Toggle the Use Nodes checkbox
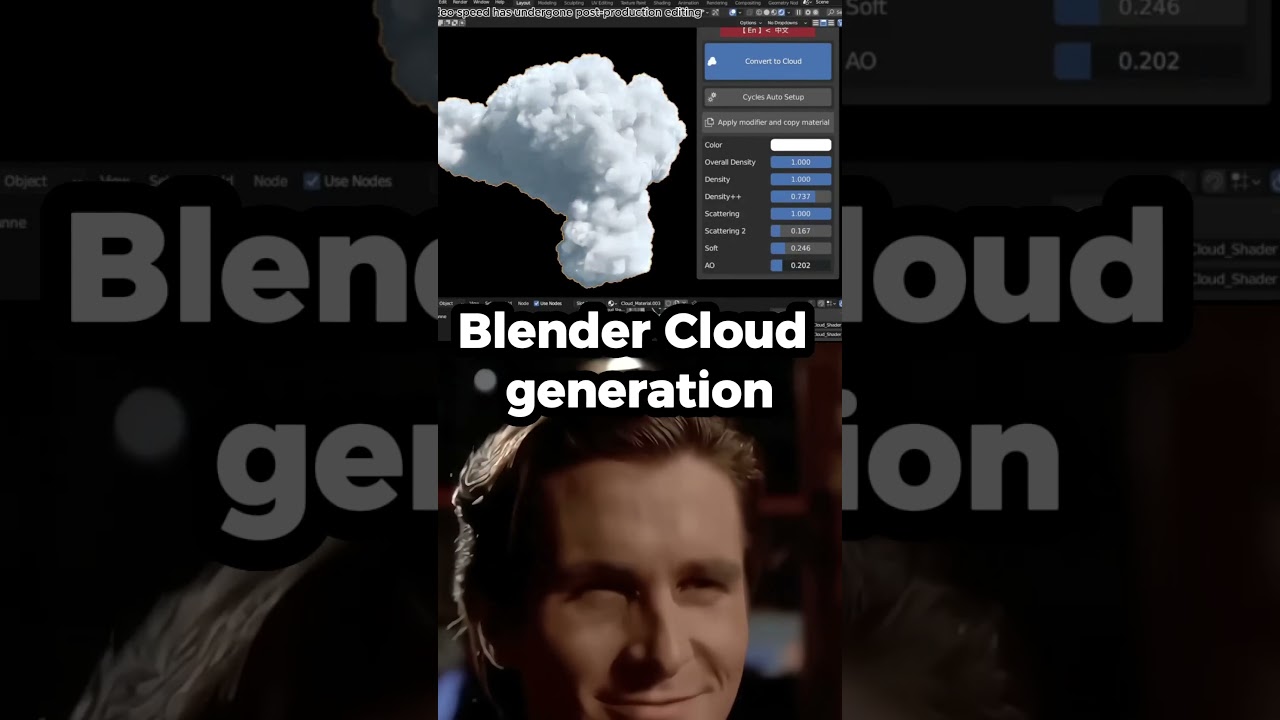The image size is (1280, 720). coord(536,303)
